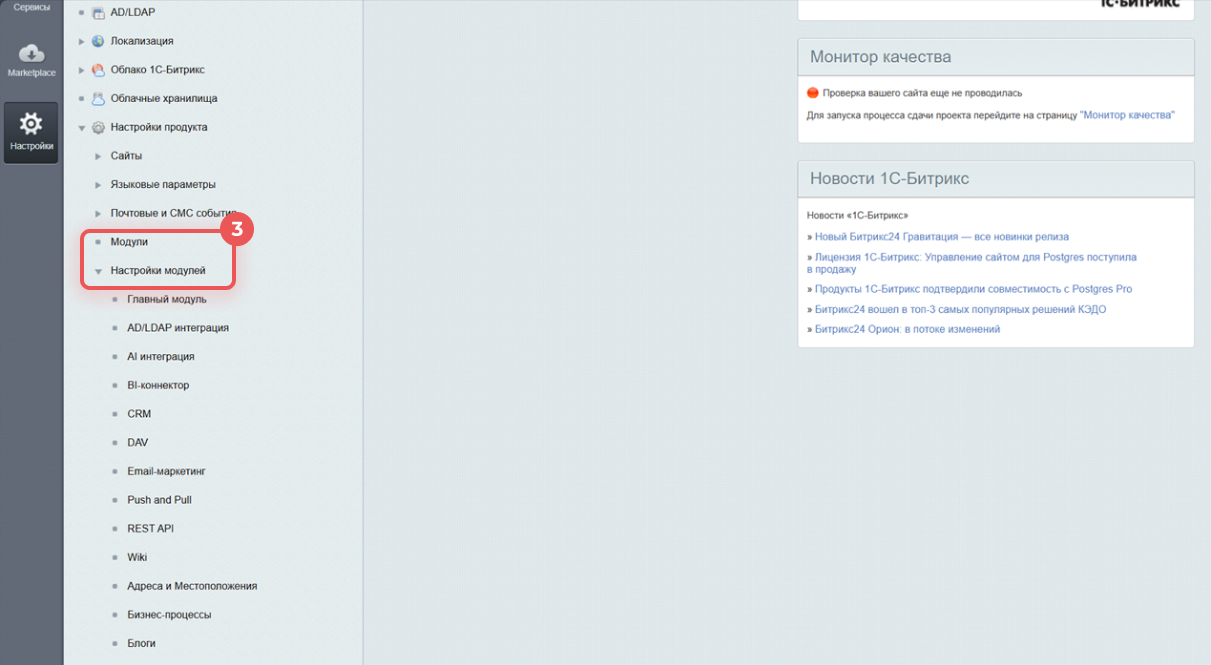Select Облако 1С-Битрикс in the tree

click(158, 70)
